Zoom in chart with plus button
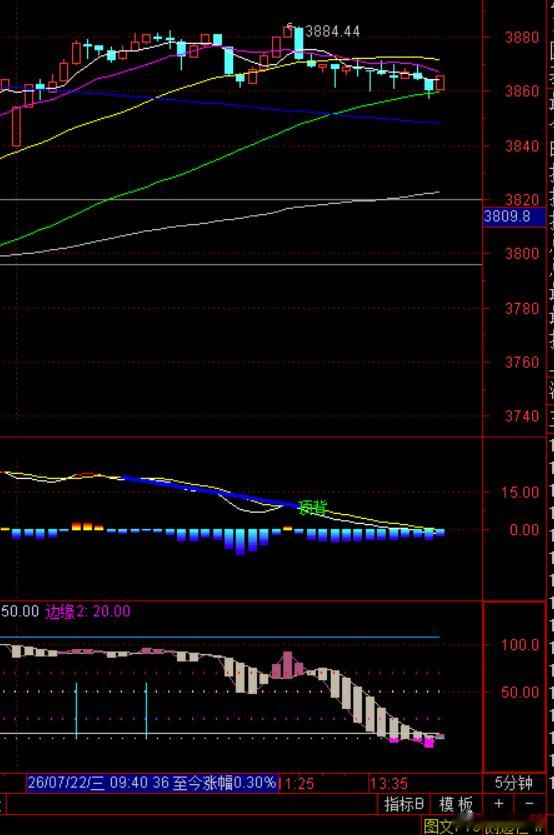 (499, 804)
